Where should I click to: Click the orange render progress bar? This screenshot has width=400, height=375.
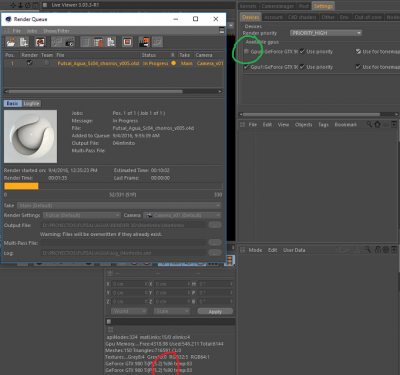(x=21, y=186)
